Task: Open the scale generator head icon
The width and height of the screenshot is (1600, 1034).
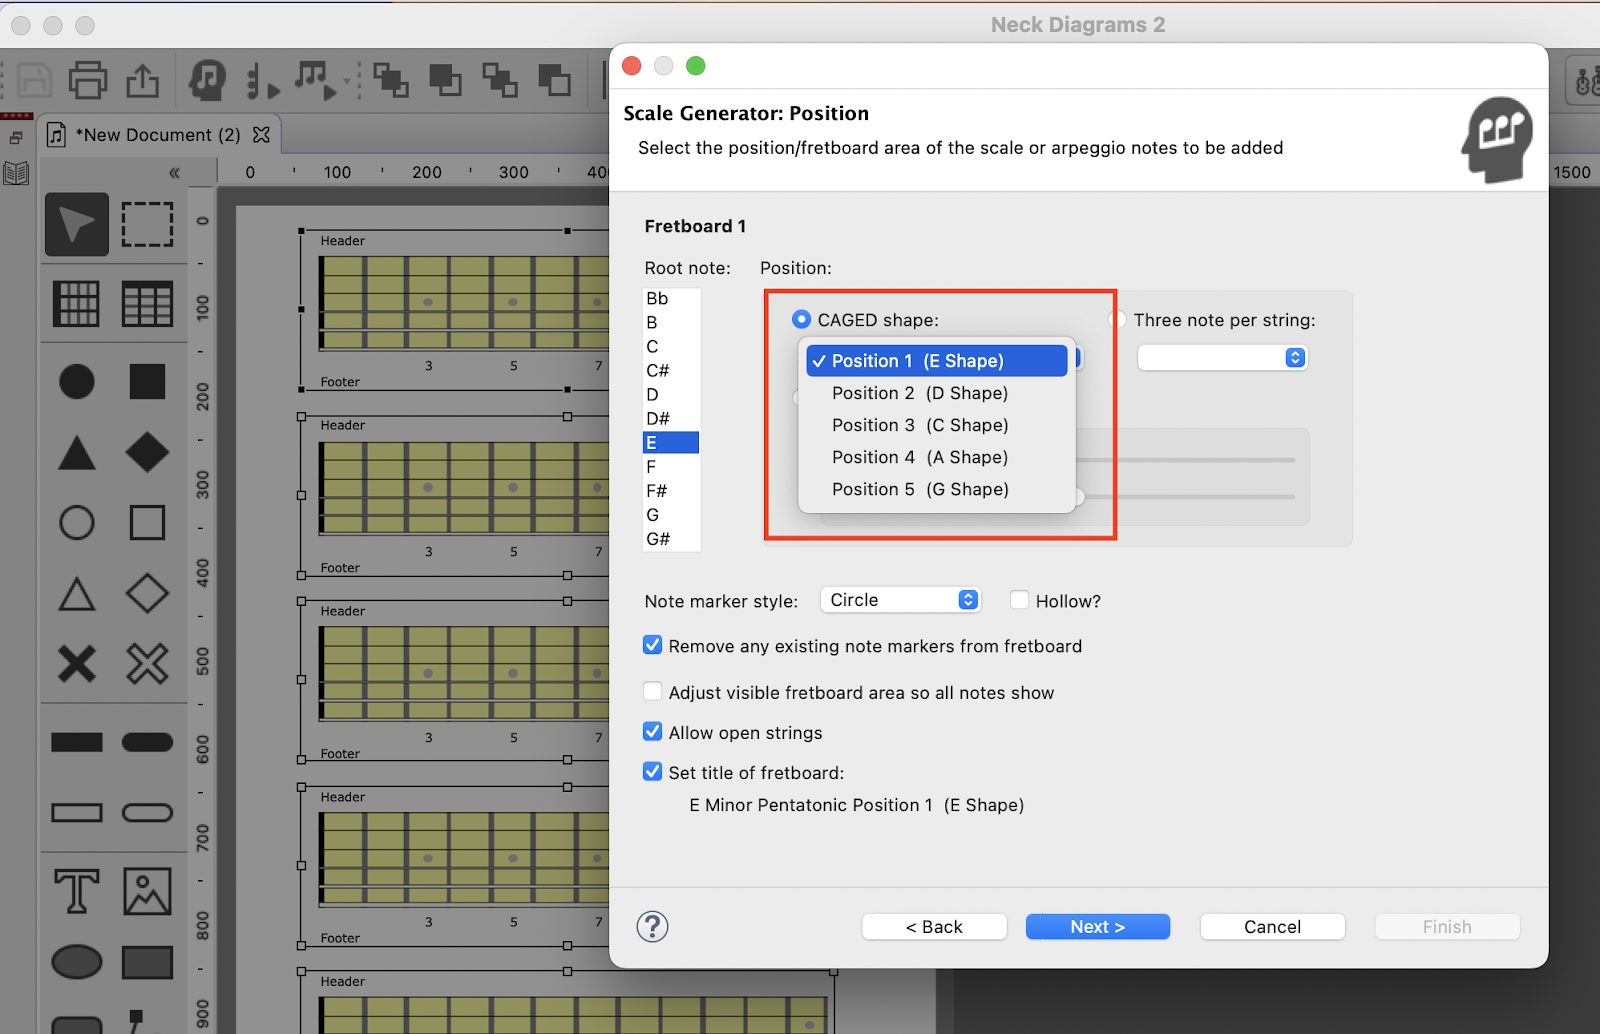Action: coord(208,80)
